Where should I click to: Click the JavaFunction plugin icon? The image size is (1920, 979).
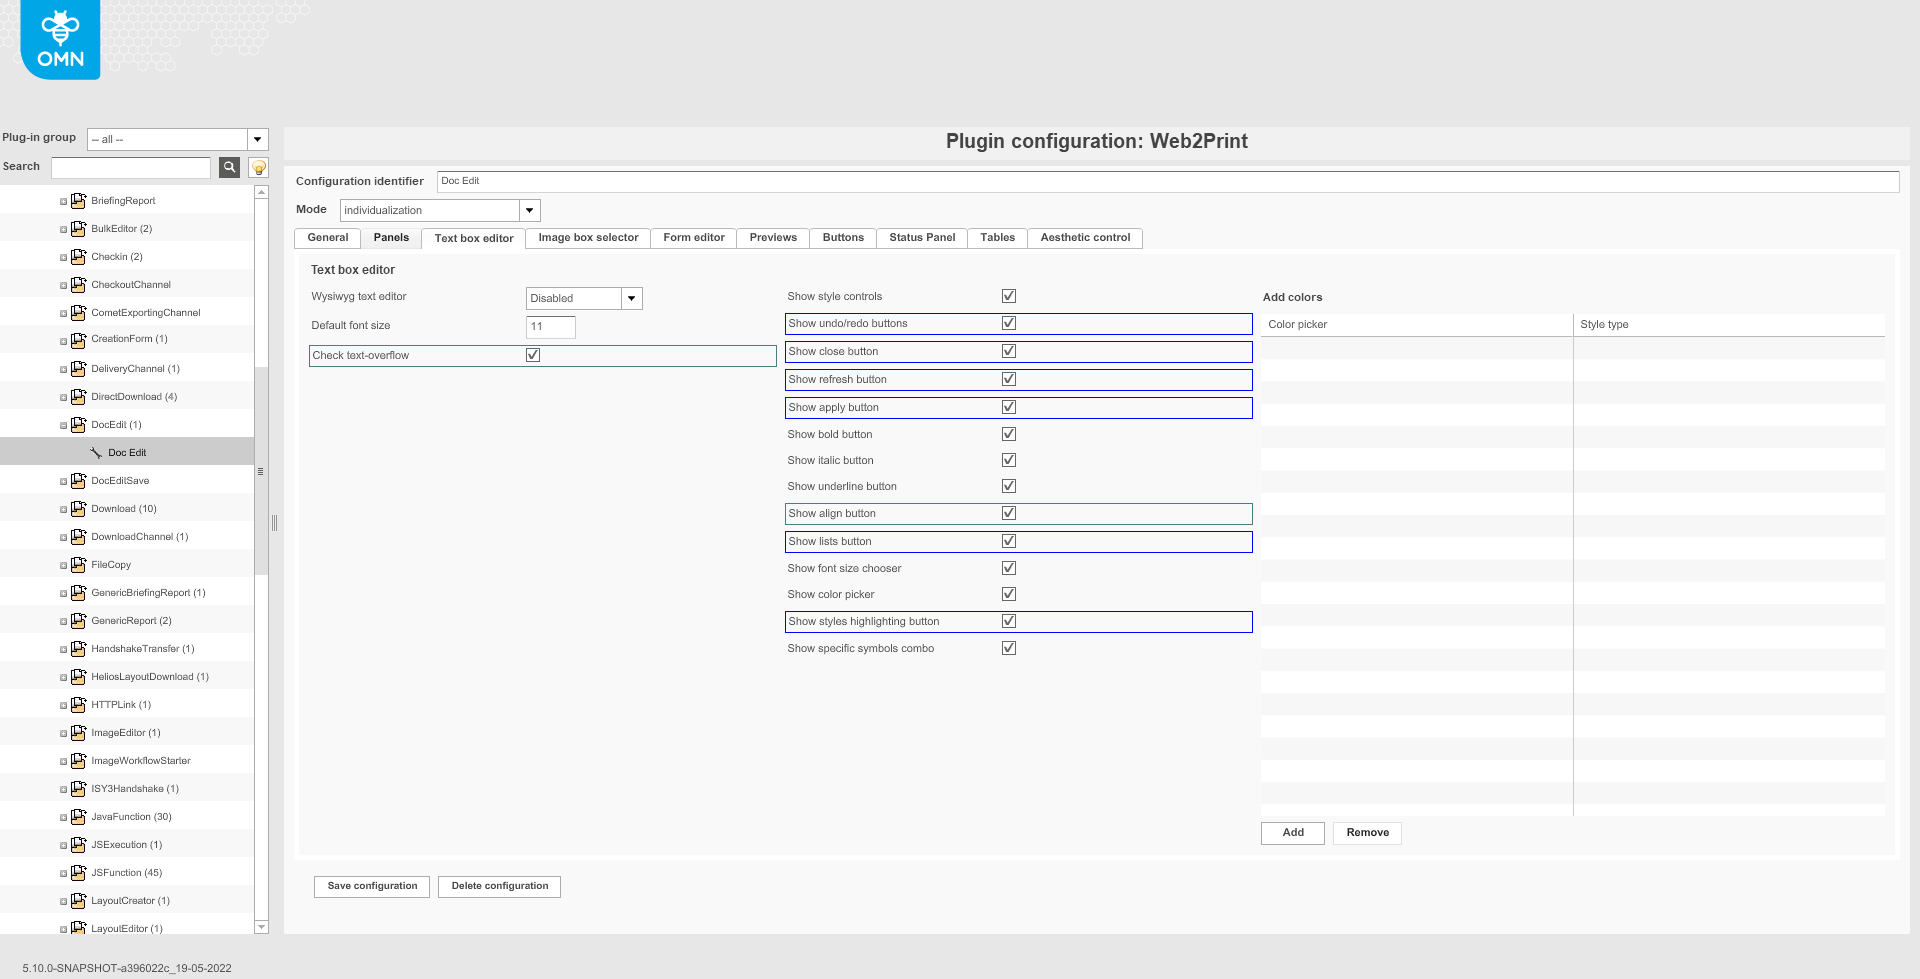click(78, 817)
